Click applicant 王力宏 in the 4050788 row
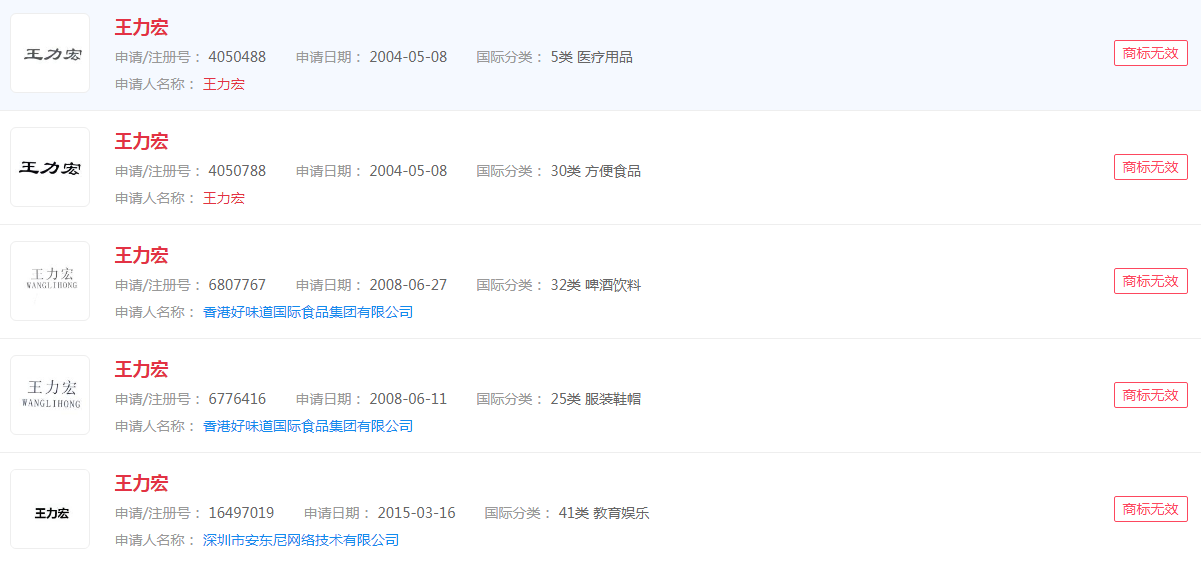Viewport: 1201px width, 565px height. (x=224, y=198)
